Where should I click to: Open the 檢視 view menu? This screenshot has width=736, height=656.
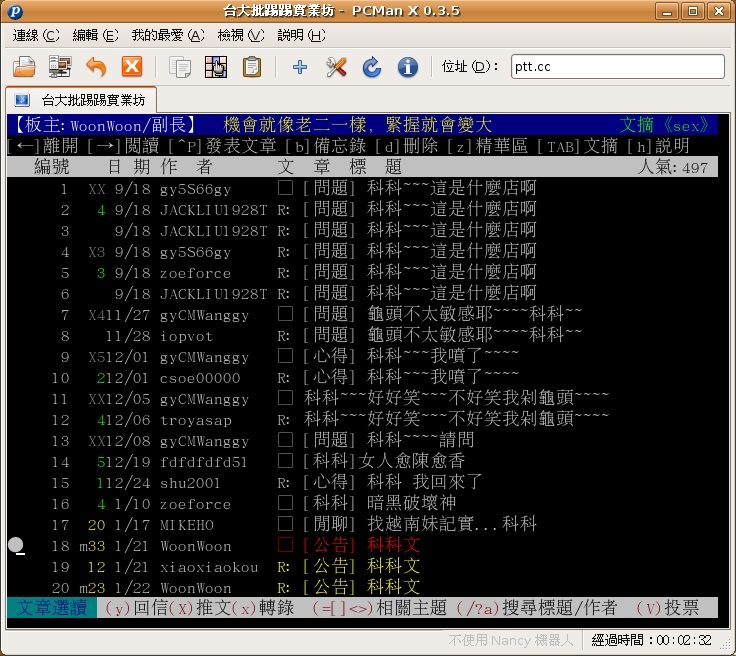(x=240, y=35)
